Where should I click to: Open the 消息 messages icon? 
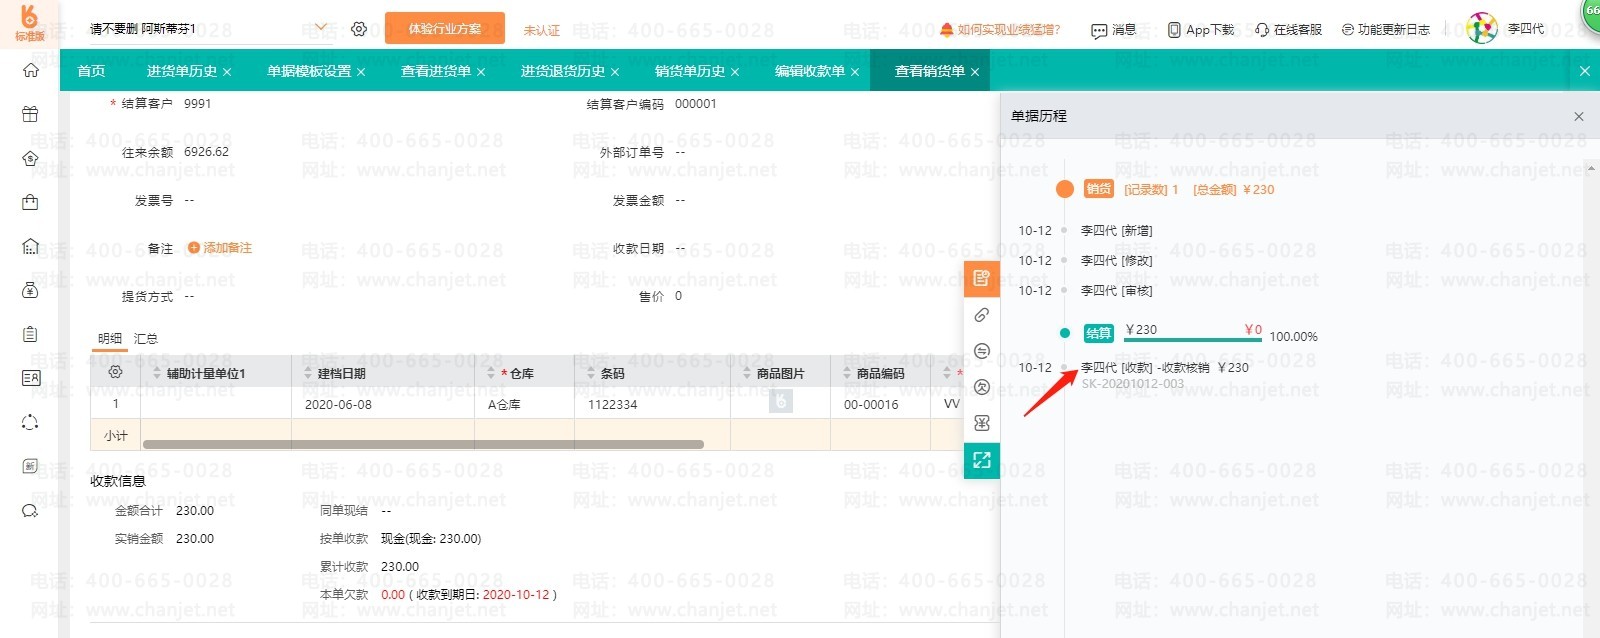coord(1113,30)
